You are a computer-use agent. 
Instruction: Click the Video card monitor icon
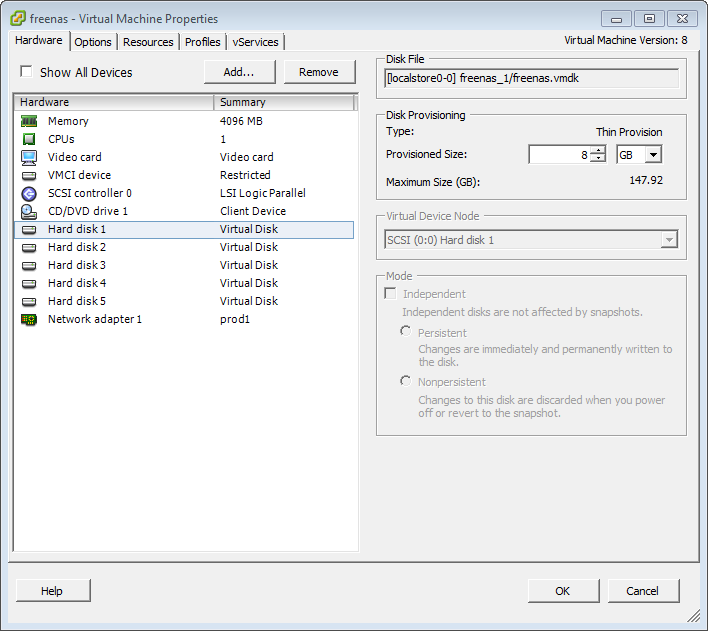29,157
